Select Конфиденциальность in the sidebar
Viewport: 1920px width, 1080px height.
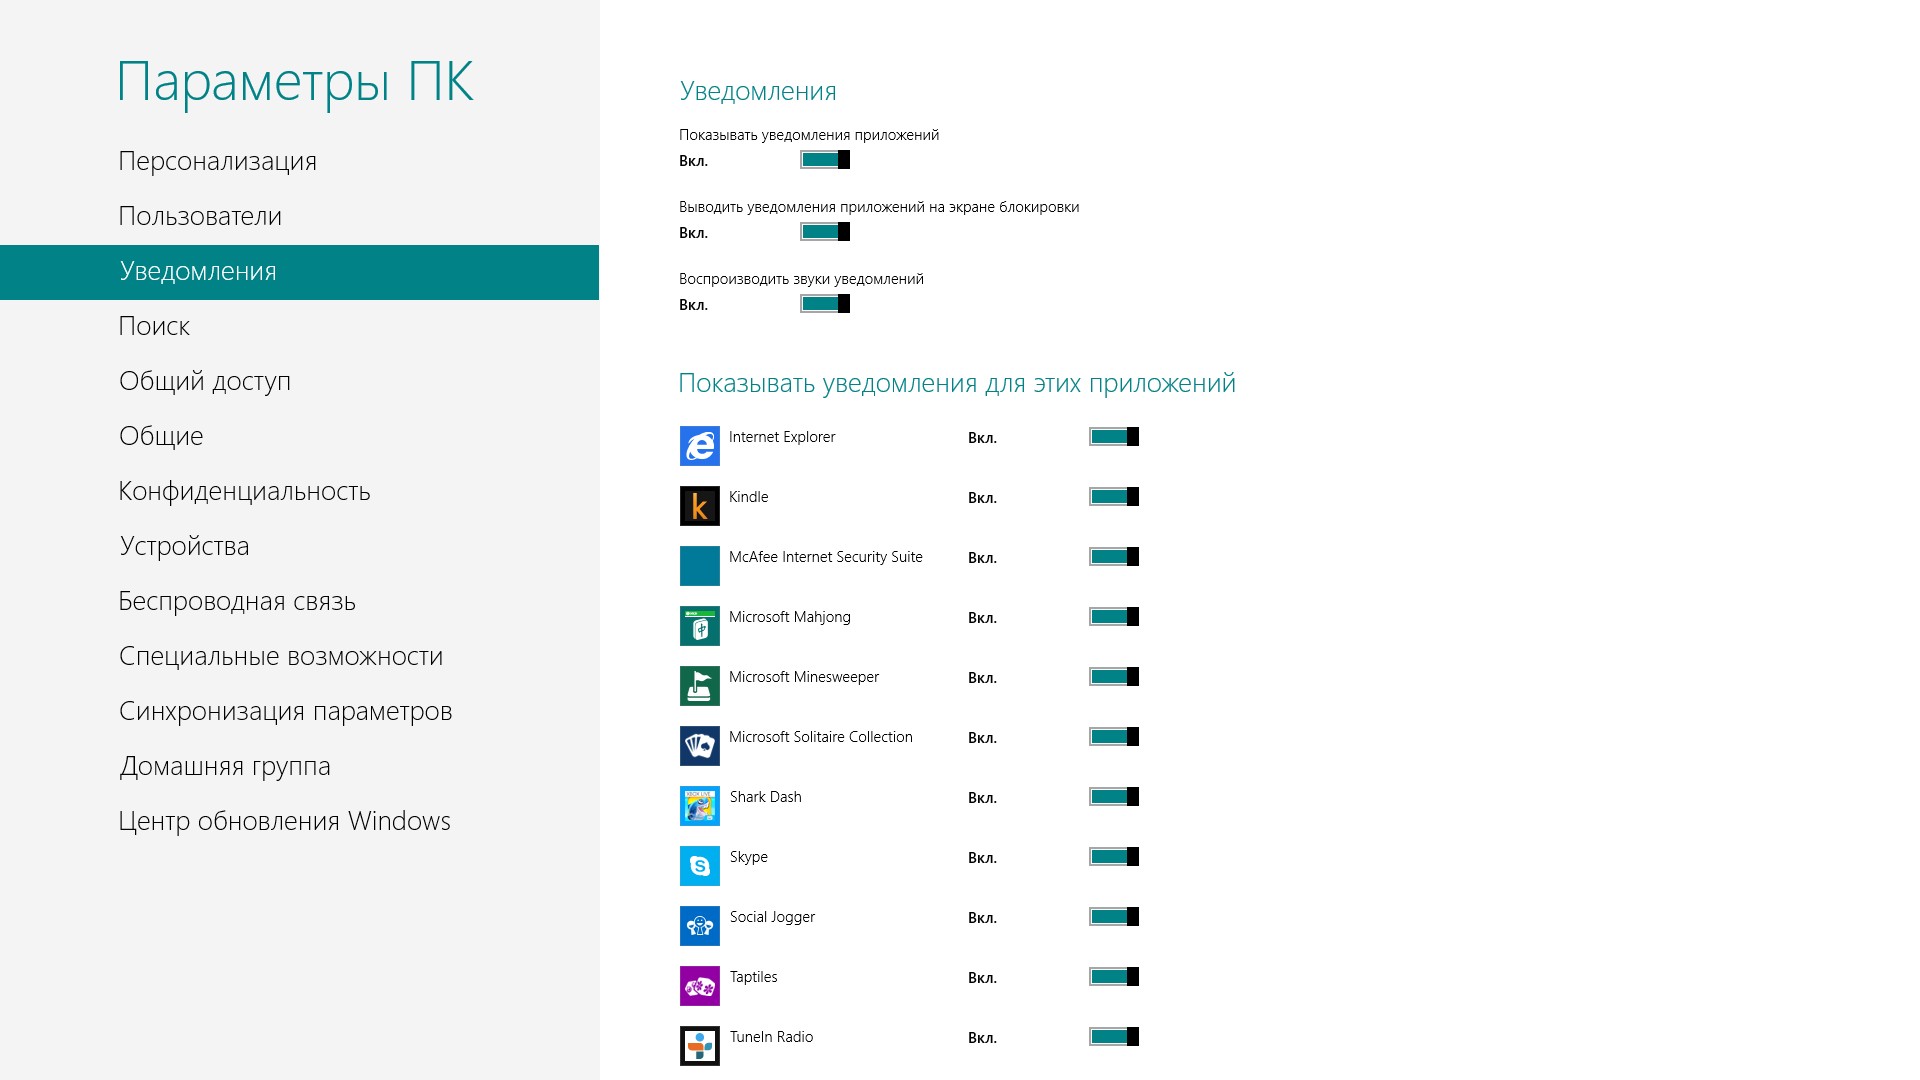coord(244,491)
